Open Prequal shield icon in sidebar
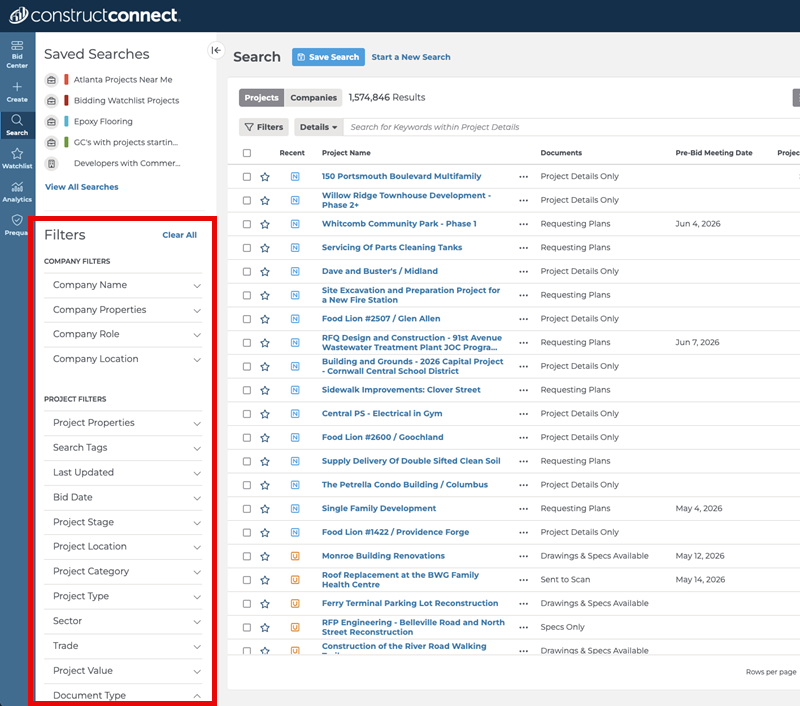The height and width of the screenshot is (706, 800). [x=17, y=220]
